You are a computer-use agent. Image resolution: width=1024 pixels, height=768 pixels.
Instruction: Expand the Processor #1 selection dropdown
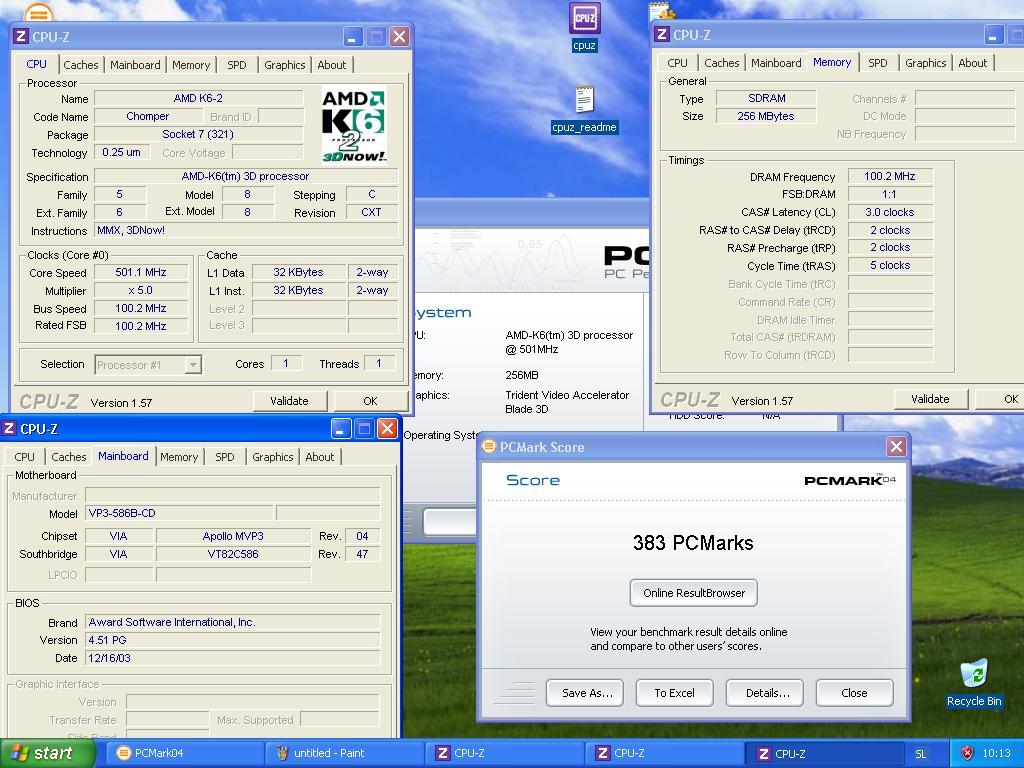tap(193, 364)
